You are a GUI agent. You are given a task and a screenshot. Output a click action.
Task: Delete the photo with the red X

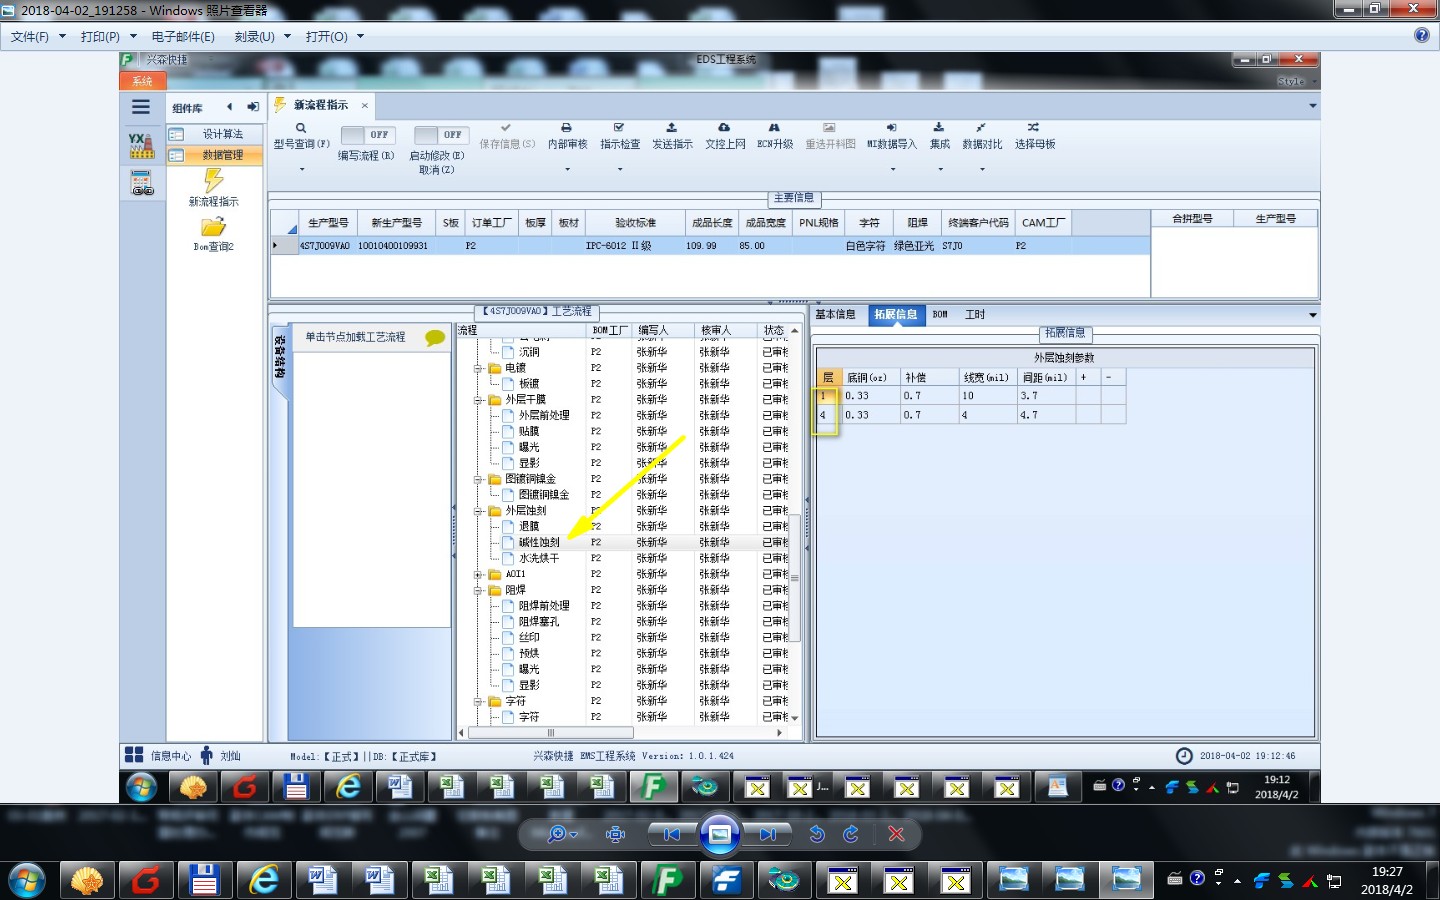tap(896, 834)
